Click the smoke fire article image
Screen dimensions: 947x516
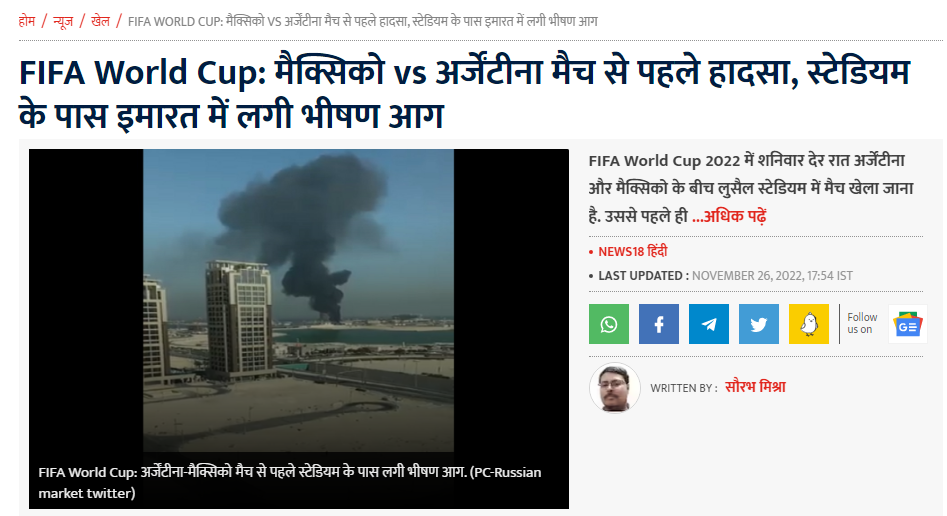point(298,300)
